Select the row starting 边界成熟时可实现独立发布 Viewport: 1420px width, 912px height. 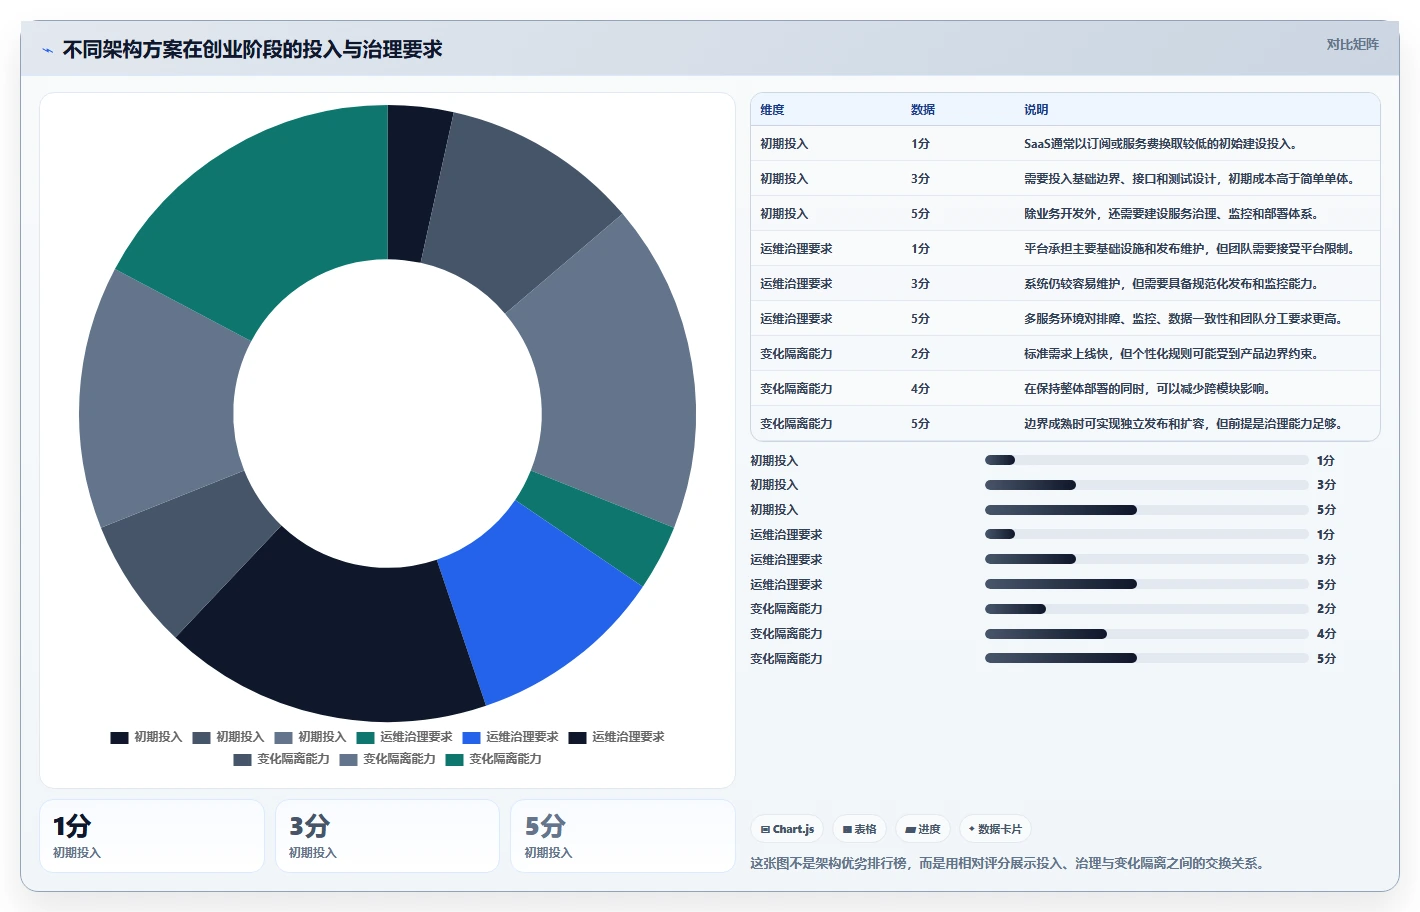(x=1065, y=424)
